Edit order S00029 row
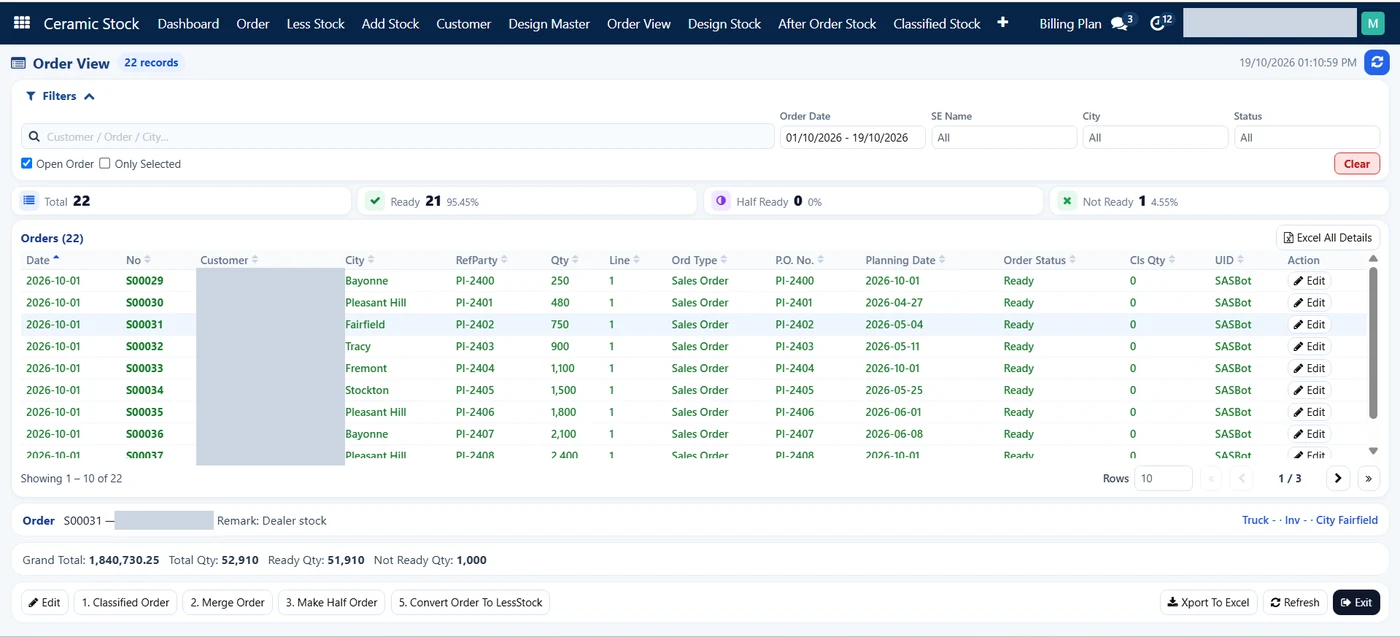 pyautogui.click(x=1309, y=281)
